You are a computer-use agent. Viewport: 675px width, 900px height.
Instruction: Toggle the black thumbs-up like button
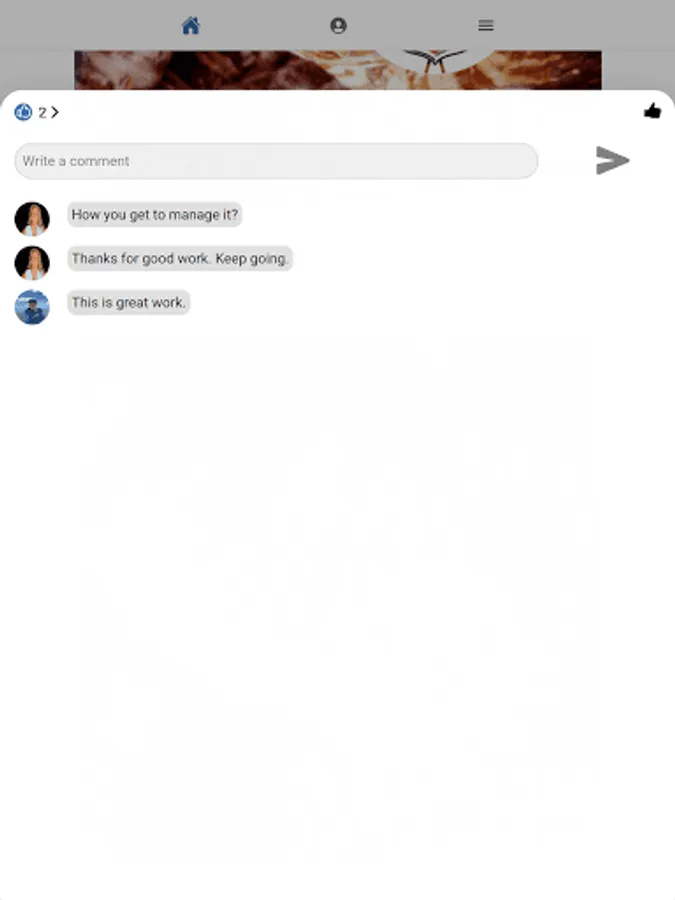coord(652,111)
